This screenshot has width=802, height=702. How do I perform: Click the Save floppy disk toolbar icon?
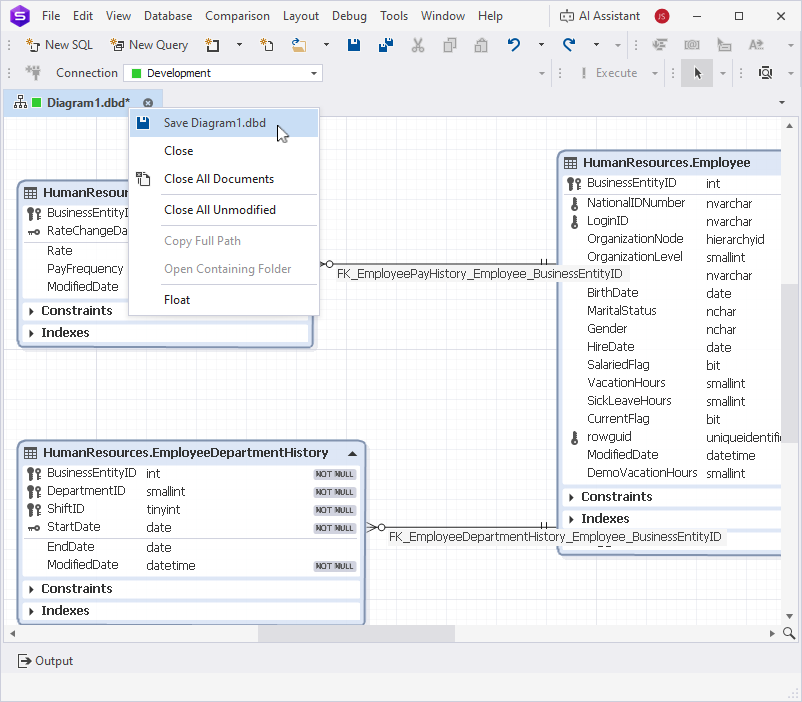(354, 45)
